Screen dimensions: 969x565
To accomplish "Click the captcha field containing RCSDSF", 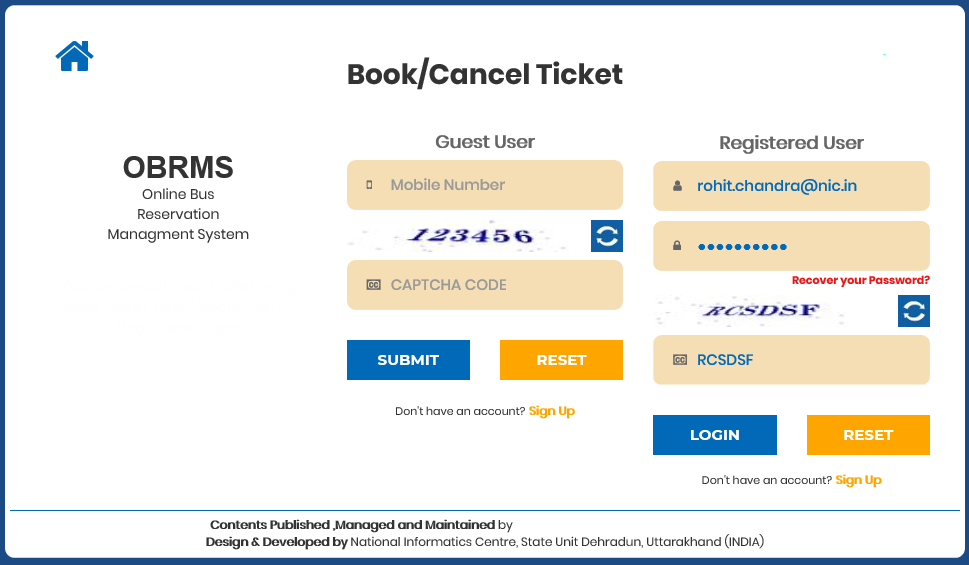I will pos(800,360).
